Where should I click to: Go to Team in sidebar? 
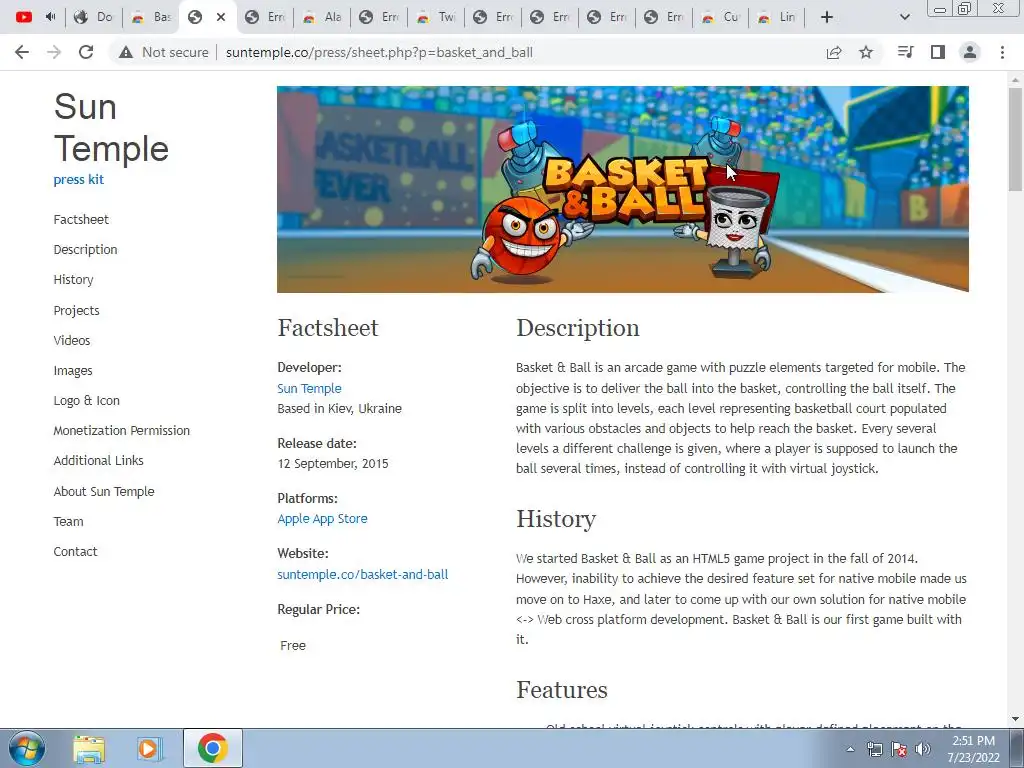point(69,521)
